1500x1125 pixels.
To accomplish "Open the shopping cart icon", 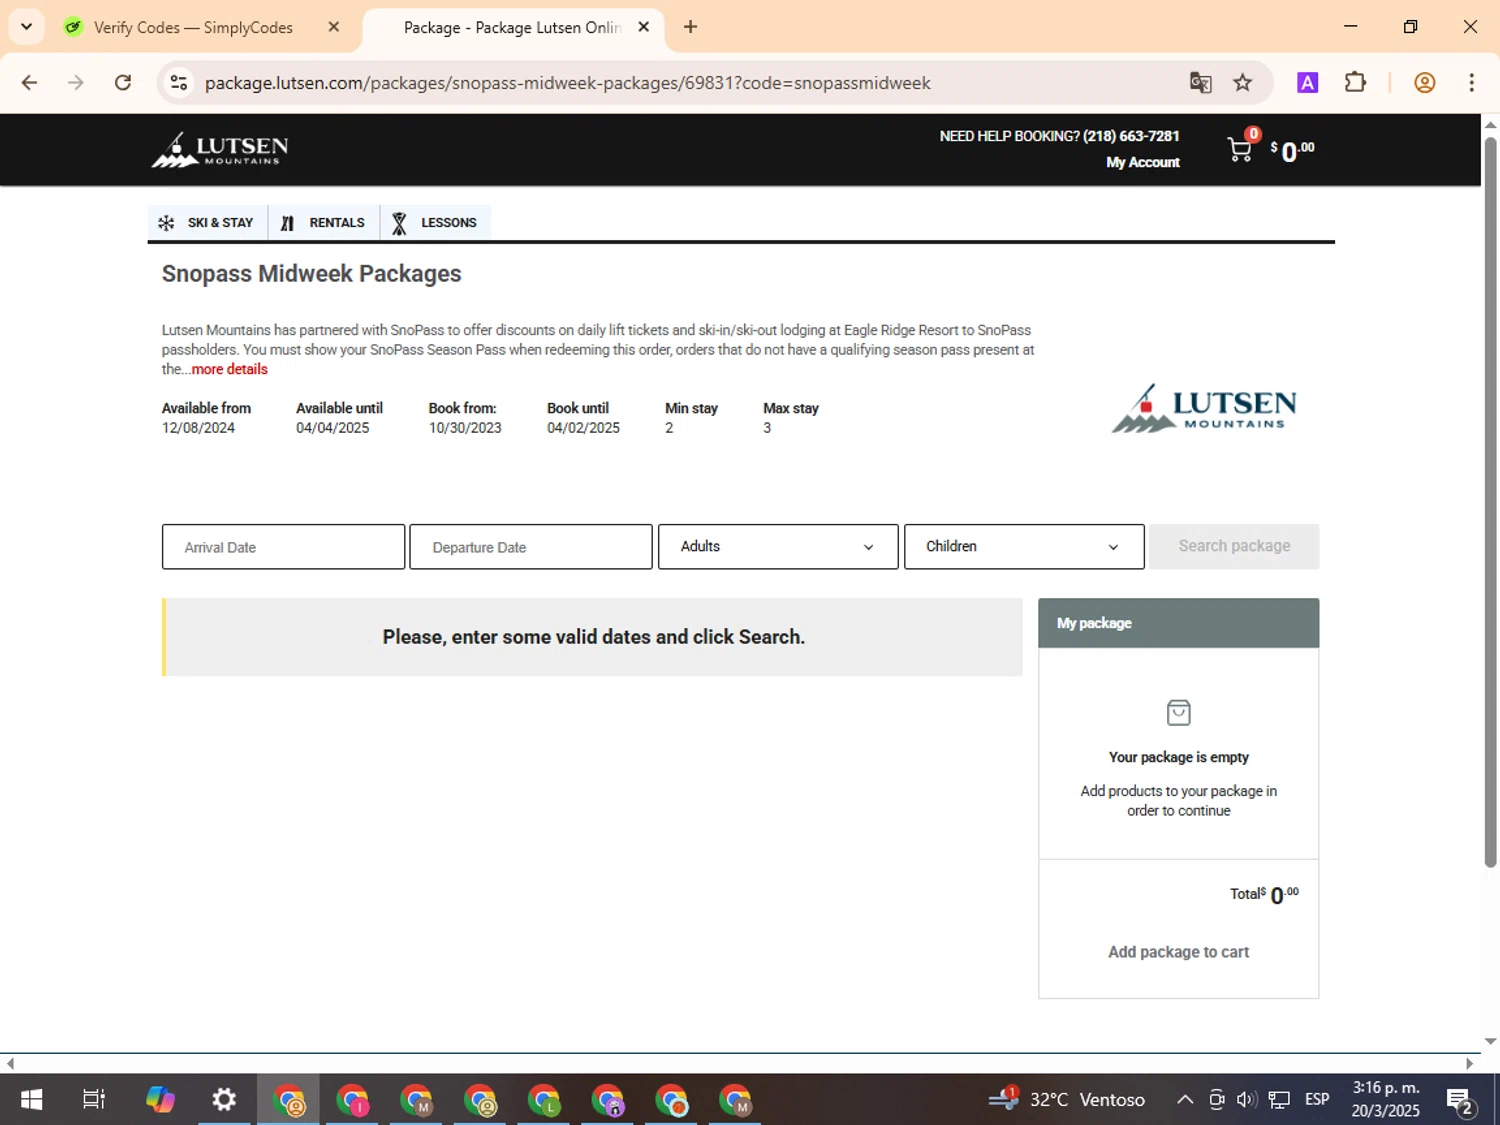I will 1239,149.
